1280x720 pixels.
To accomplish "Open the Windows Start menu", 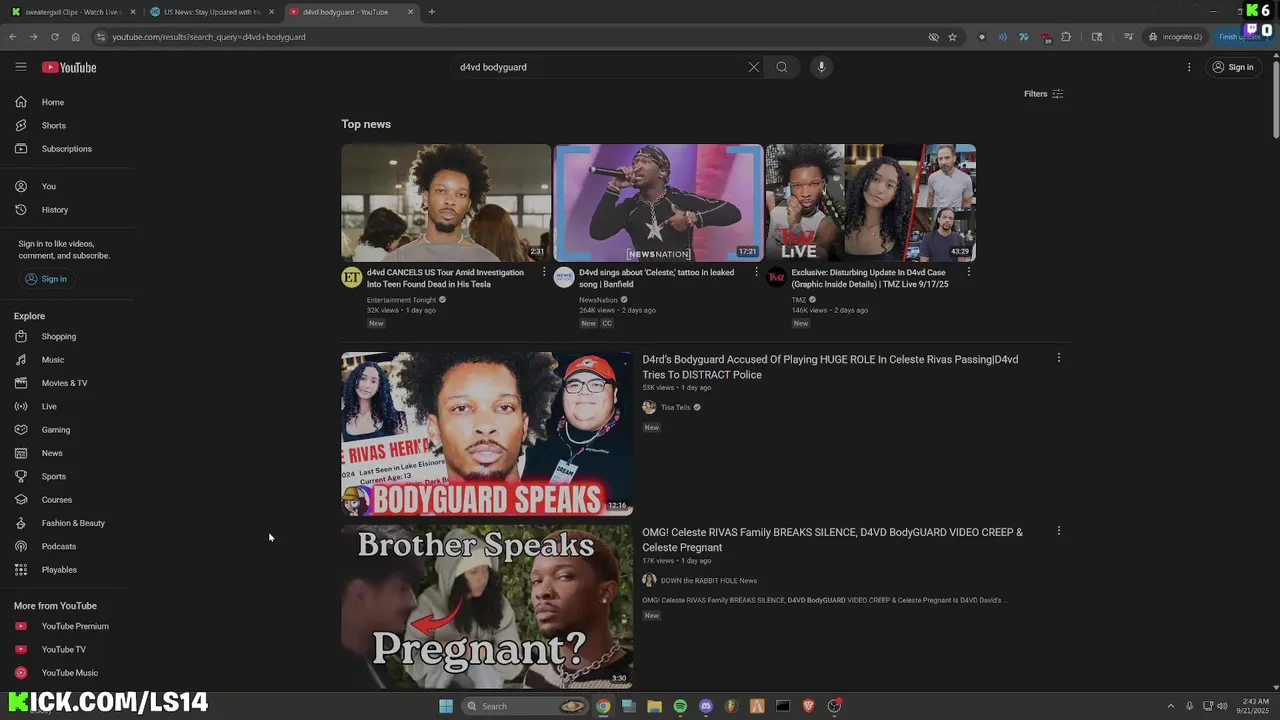I will (446, 706).
